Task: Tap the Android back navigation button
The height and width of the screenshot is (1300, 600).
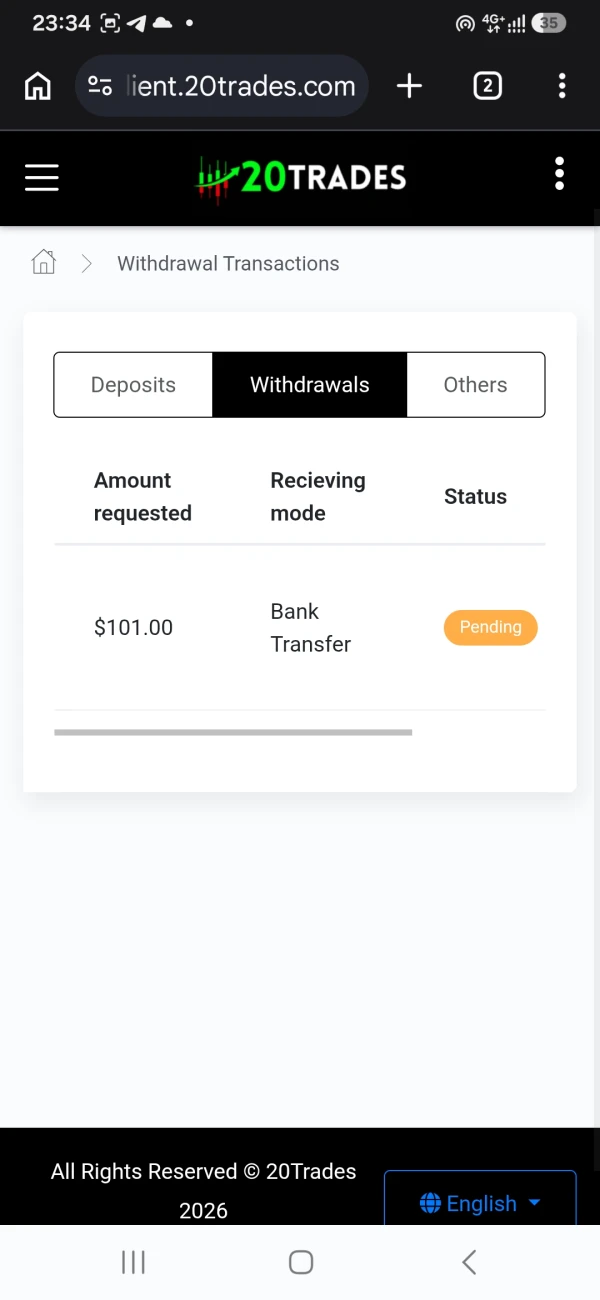Action: point(468,1262)
